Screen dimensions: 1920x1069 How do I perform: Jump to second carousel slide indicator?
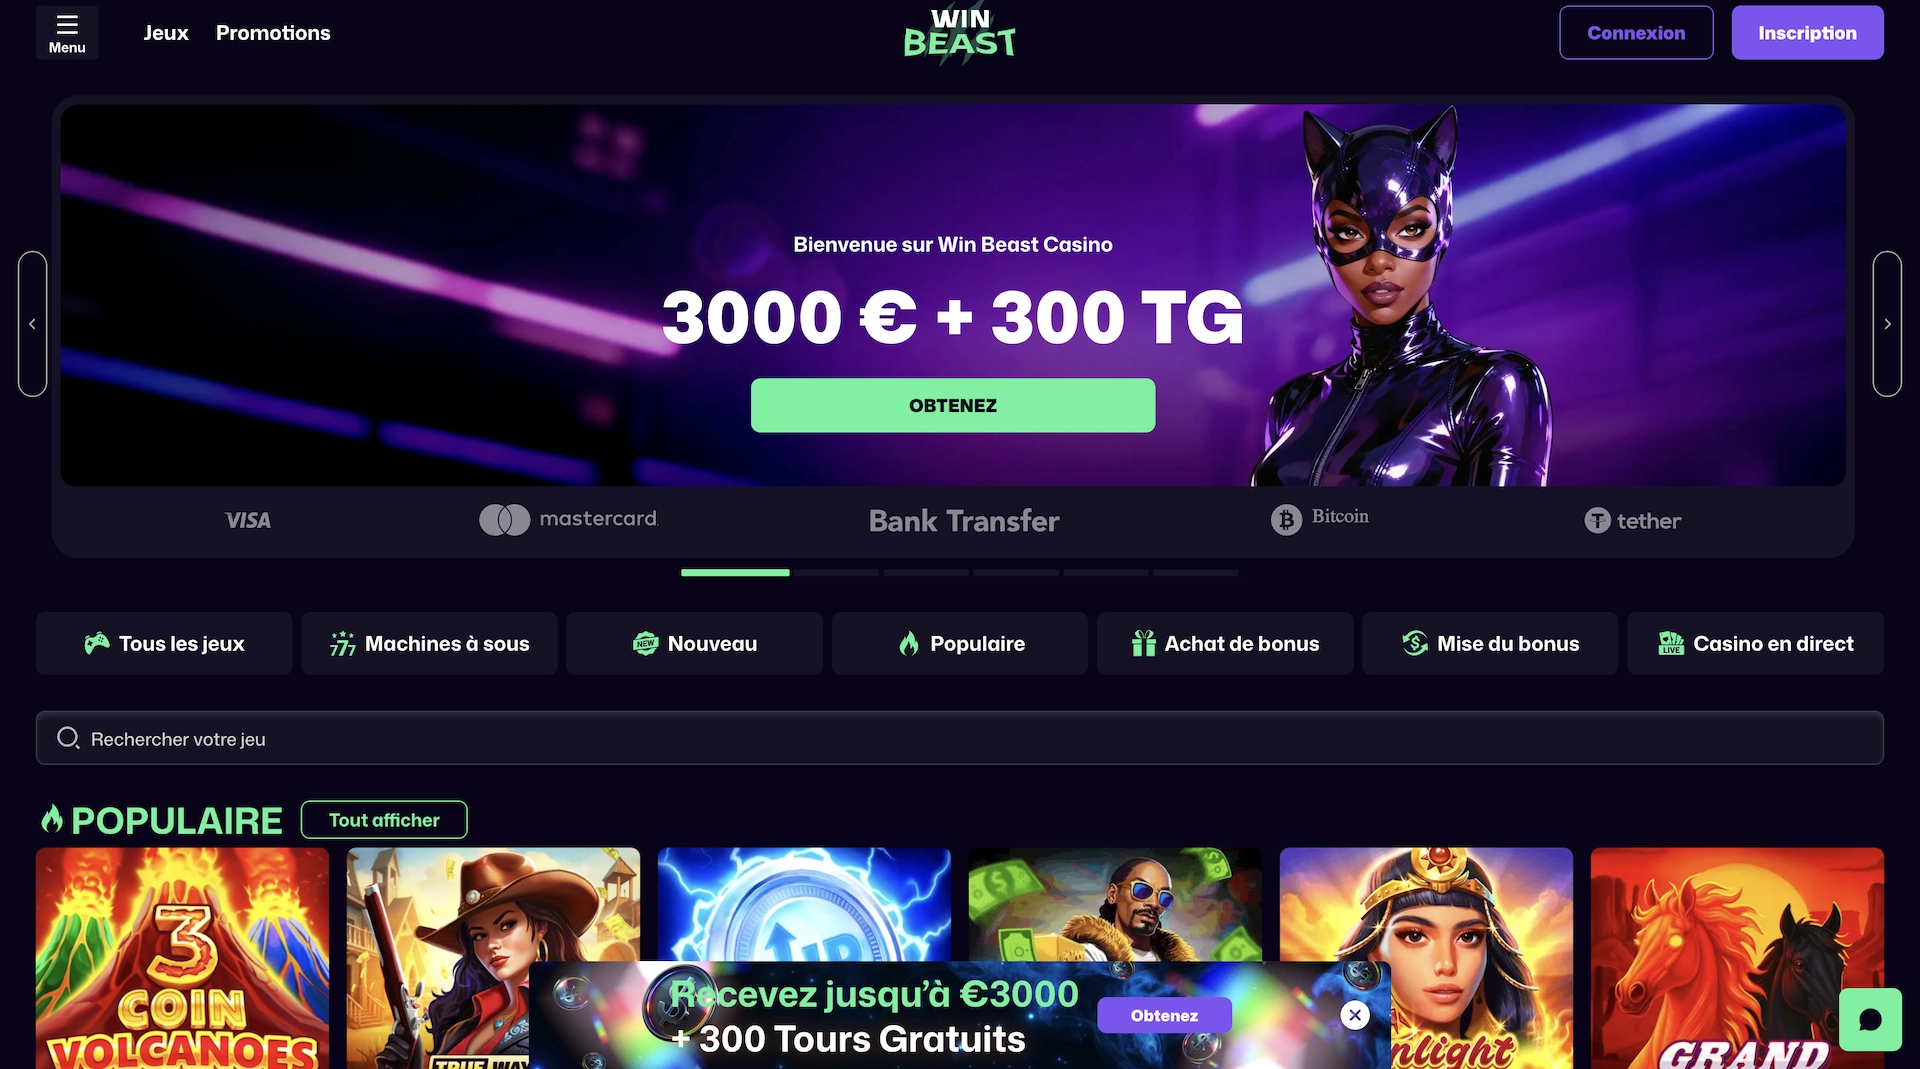[837, 573]
